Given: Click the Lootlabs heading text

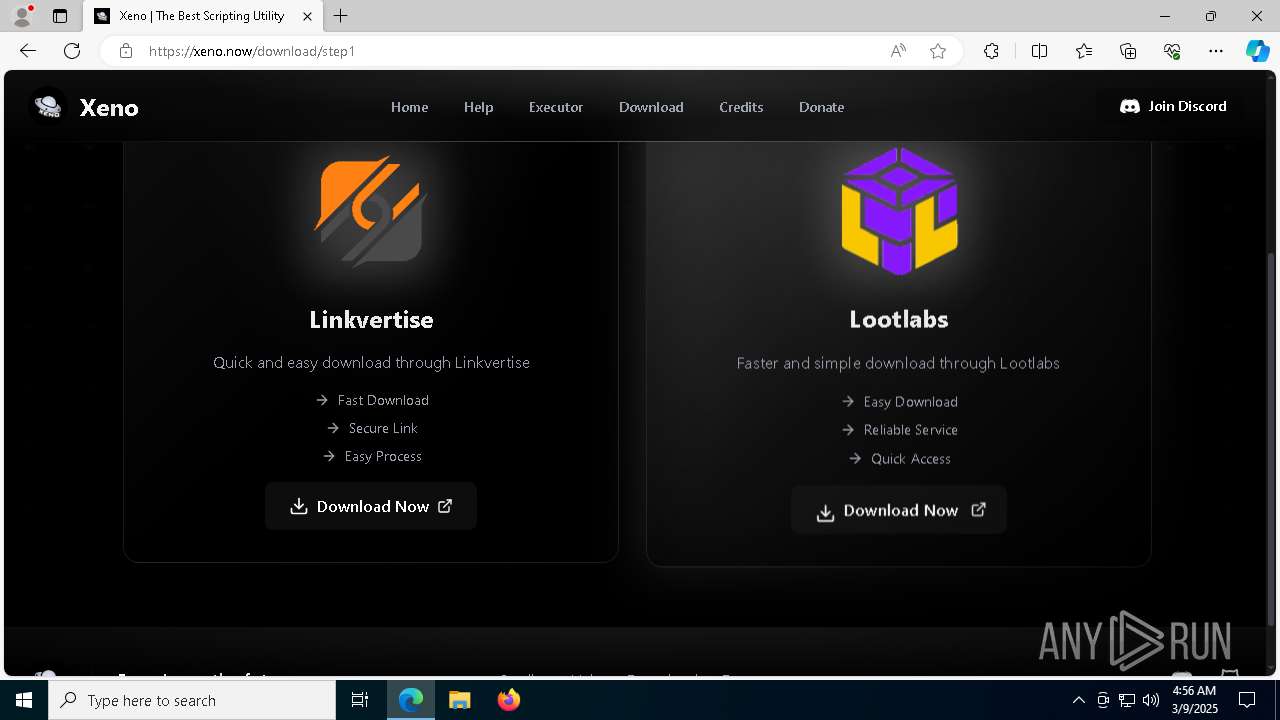Looking at the screenshot, I should 899,319.
